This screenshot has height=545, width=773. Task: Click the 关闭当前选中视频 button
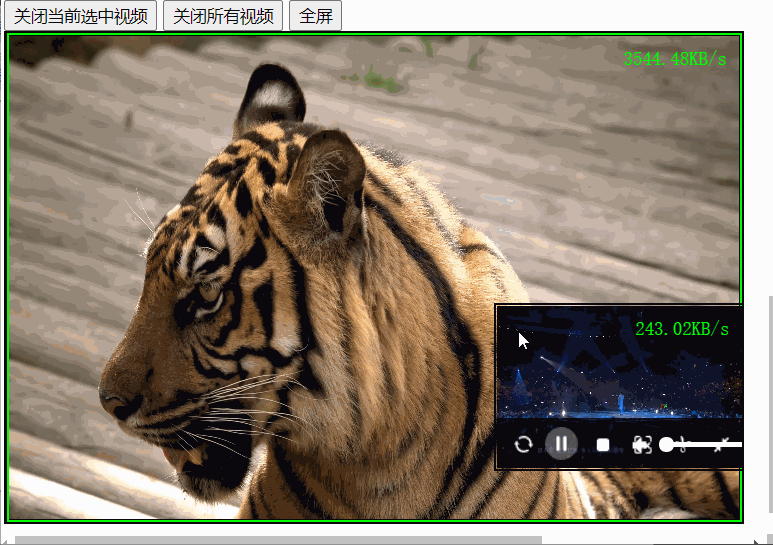[81, 16]
